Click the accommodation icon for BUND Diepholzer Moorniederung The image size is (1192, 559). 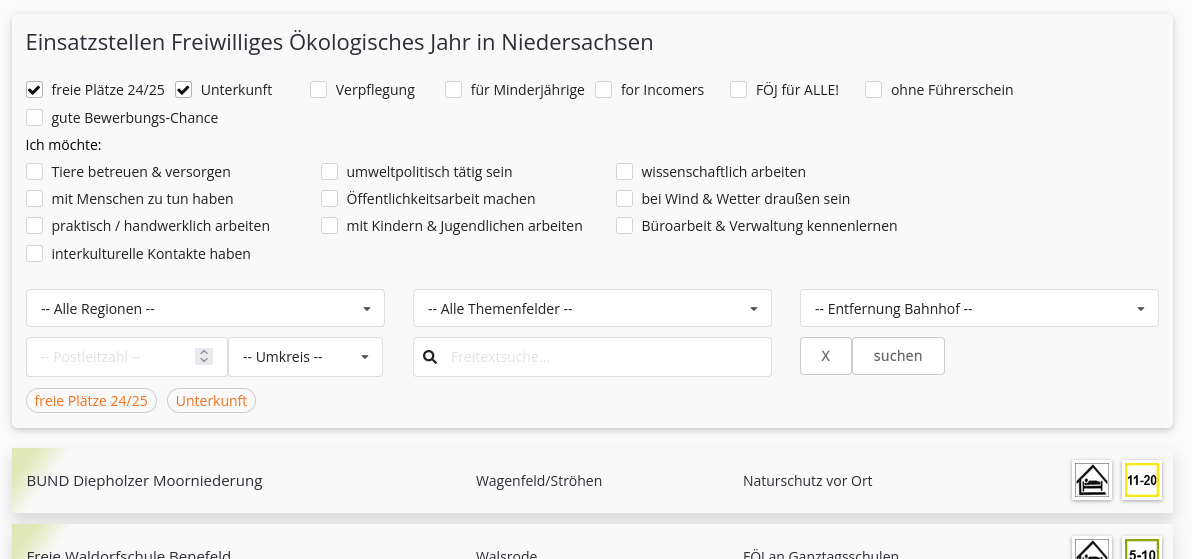pos(1091,481)
